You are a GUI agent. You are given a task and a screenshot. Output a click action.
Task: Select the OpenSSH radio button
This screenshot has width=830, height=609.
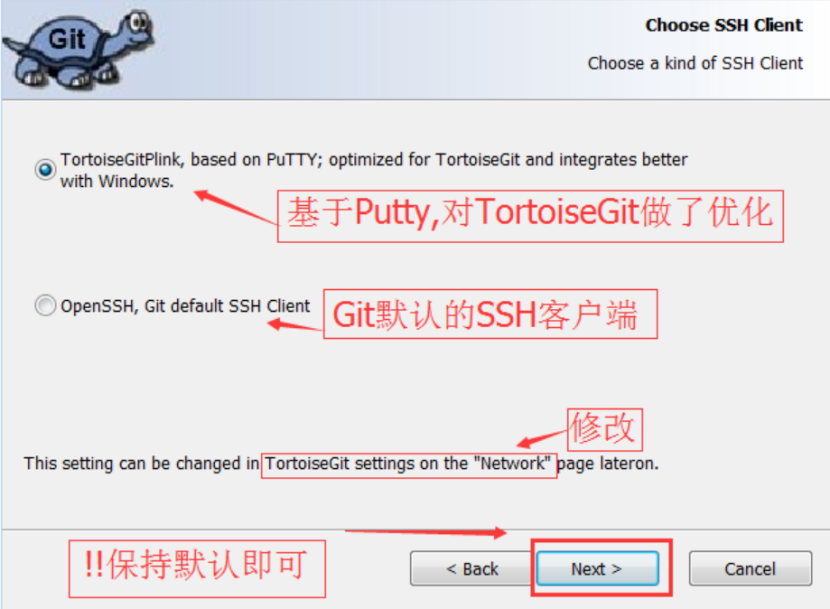45,306
